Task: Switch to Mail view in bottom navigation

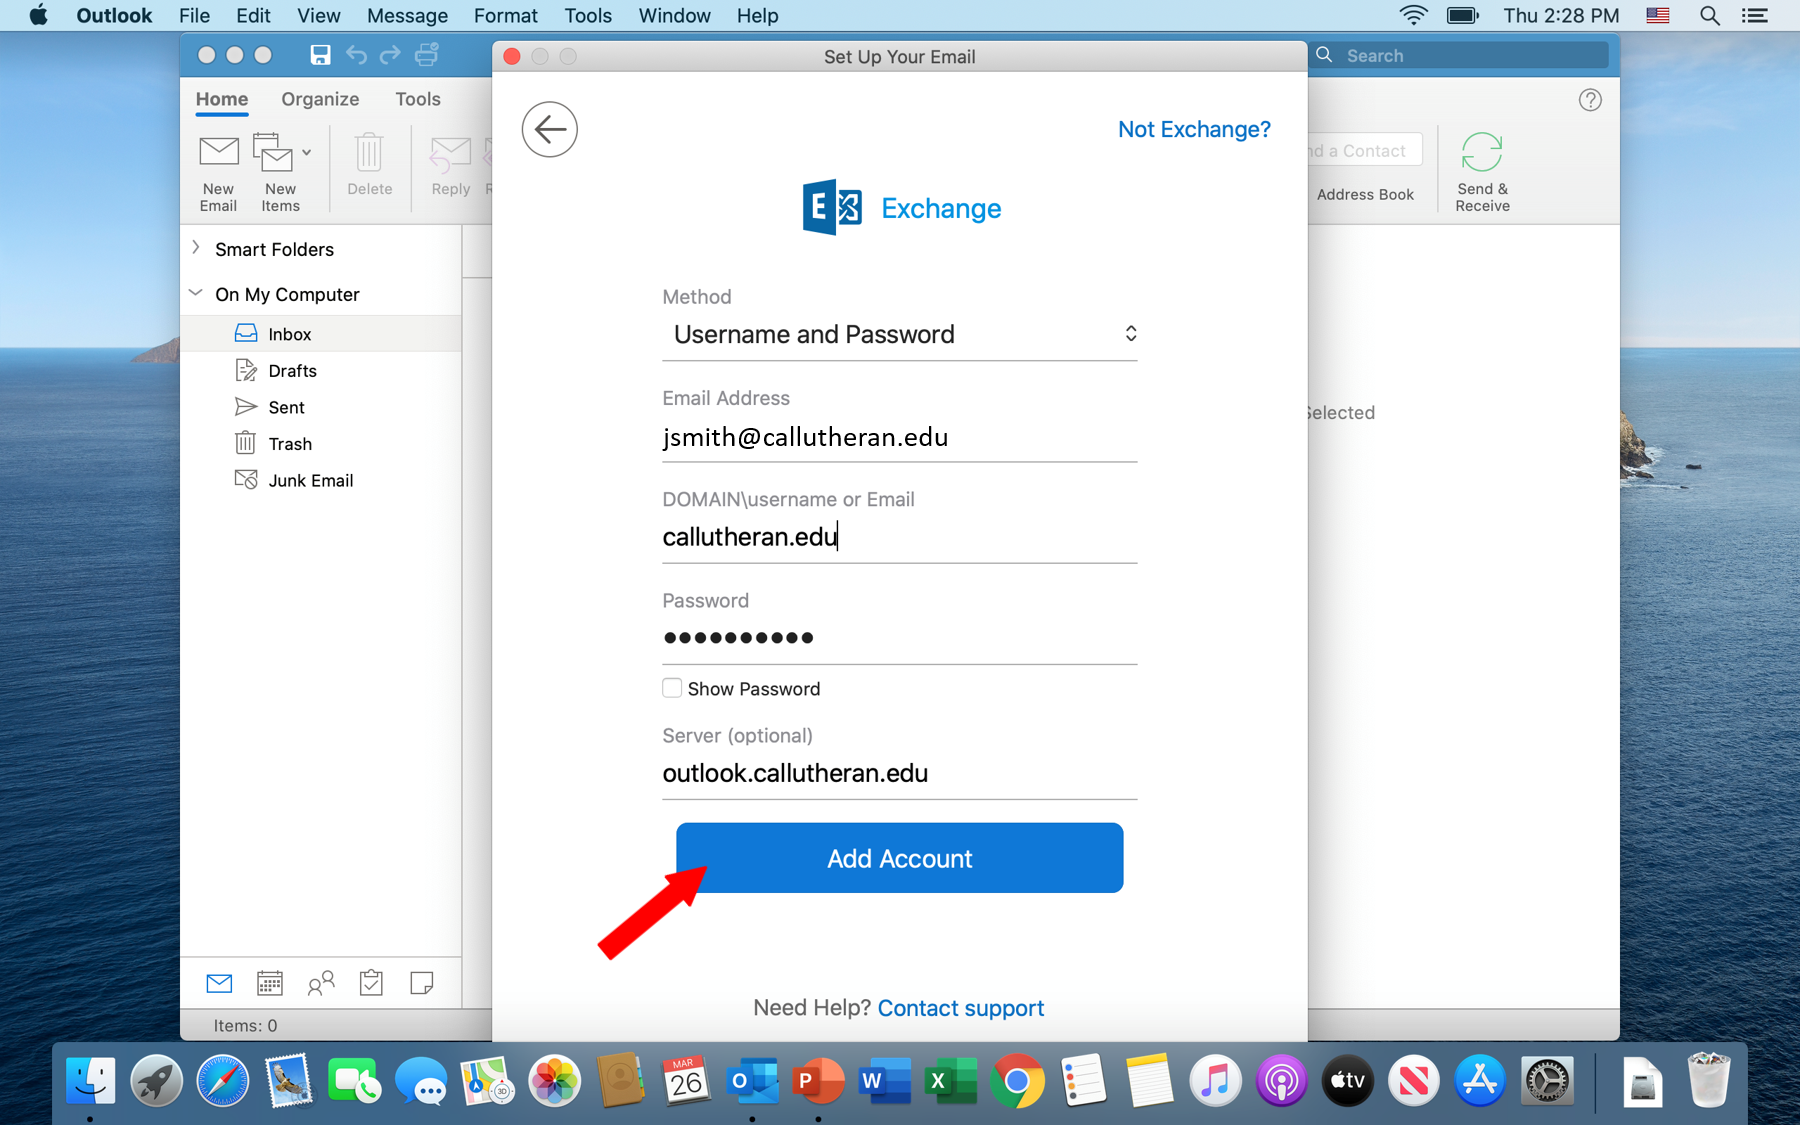Action: click(x=219, y=984)
